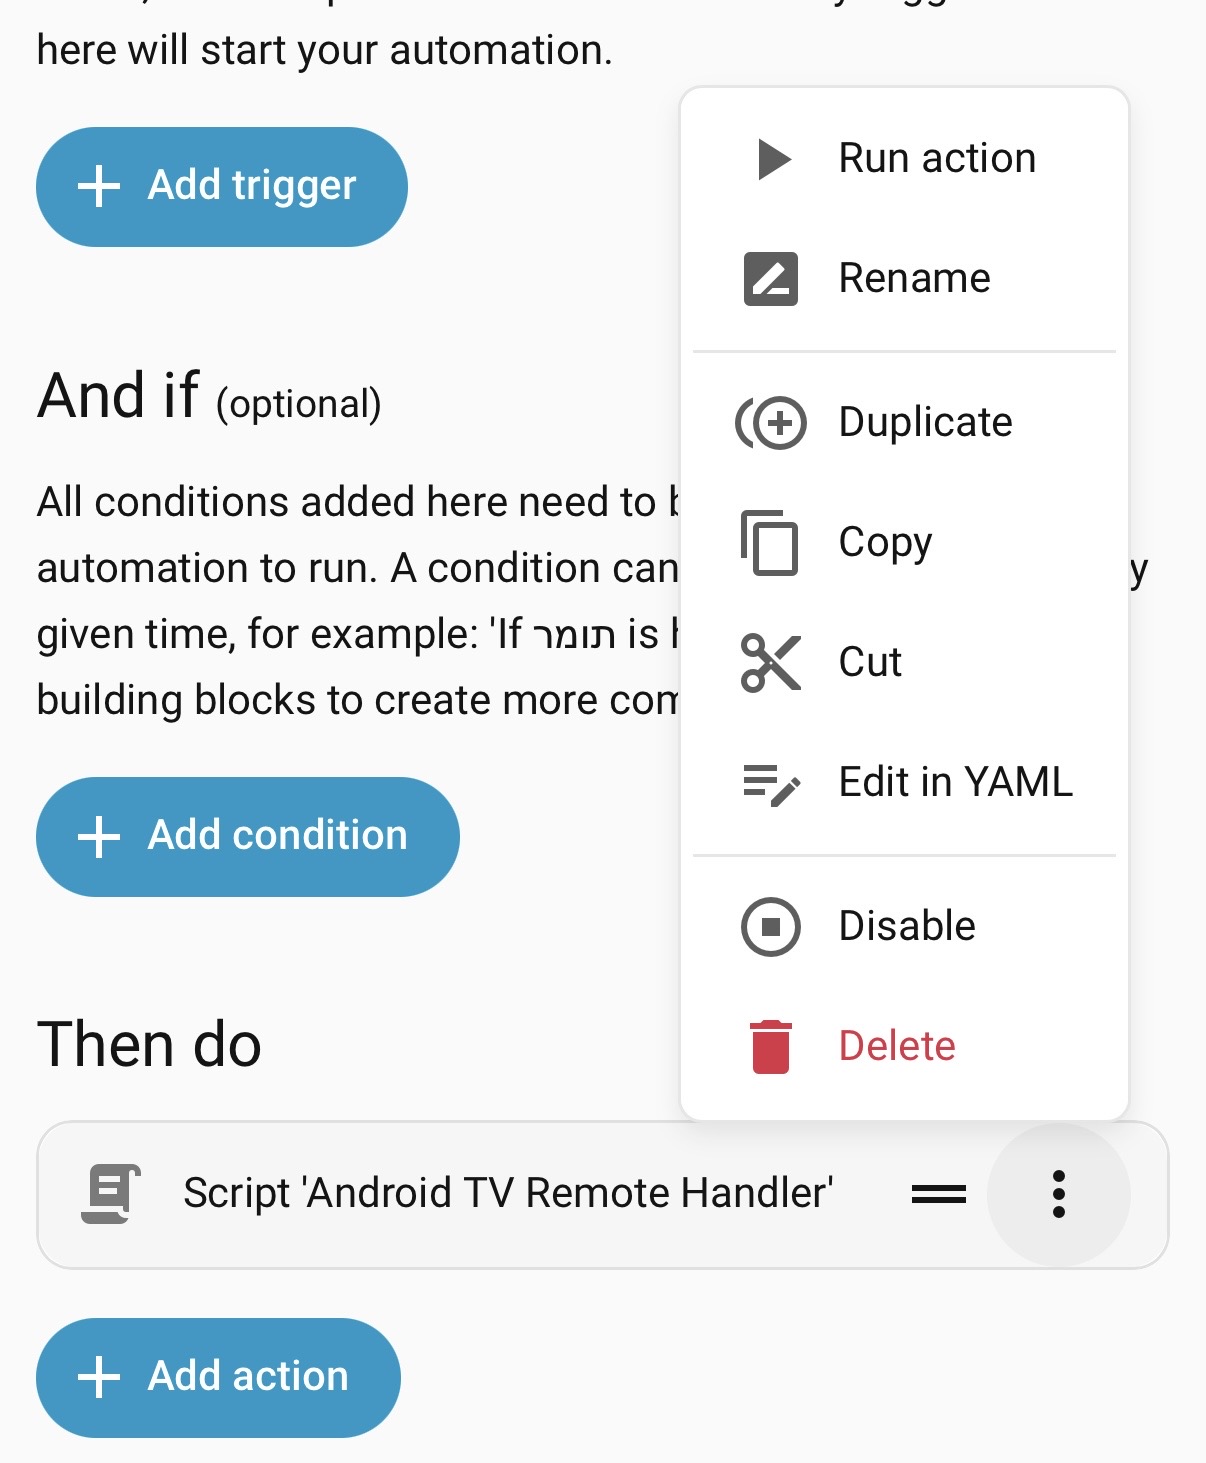Click the Edit in YAML icon
Screen dimensions: 1206x1463
point(770,783)
